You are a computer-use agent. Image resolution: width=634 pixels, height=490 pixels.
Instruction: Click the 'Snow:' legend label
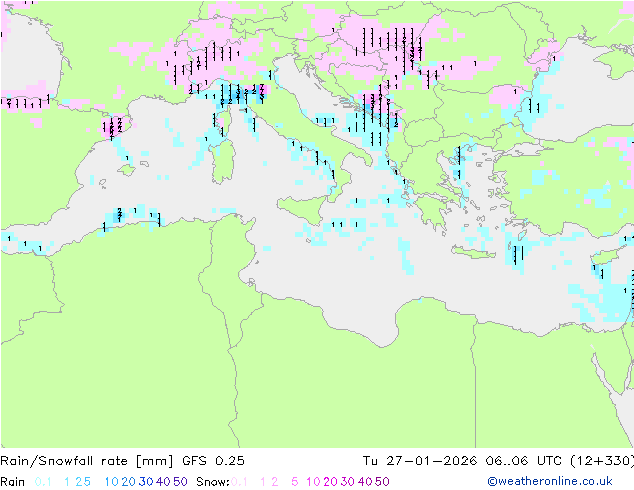click(x=213, y=482)
